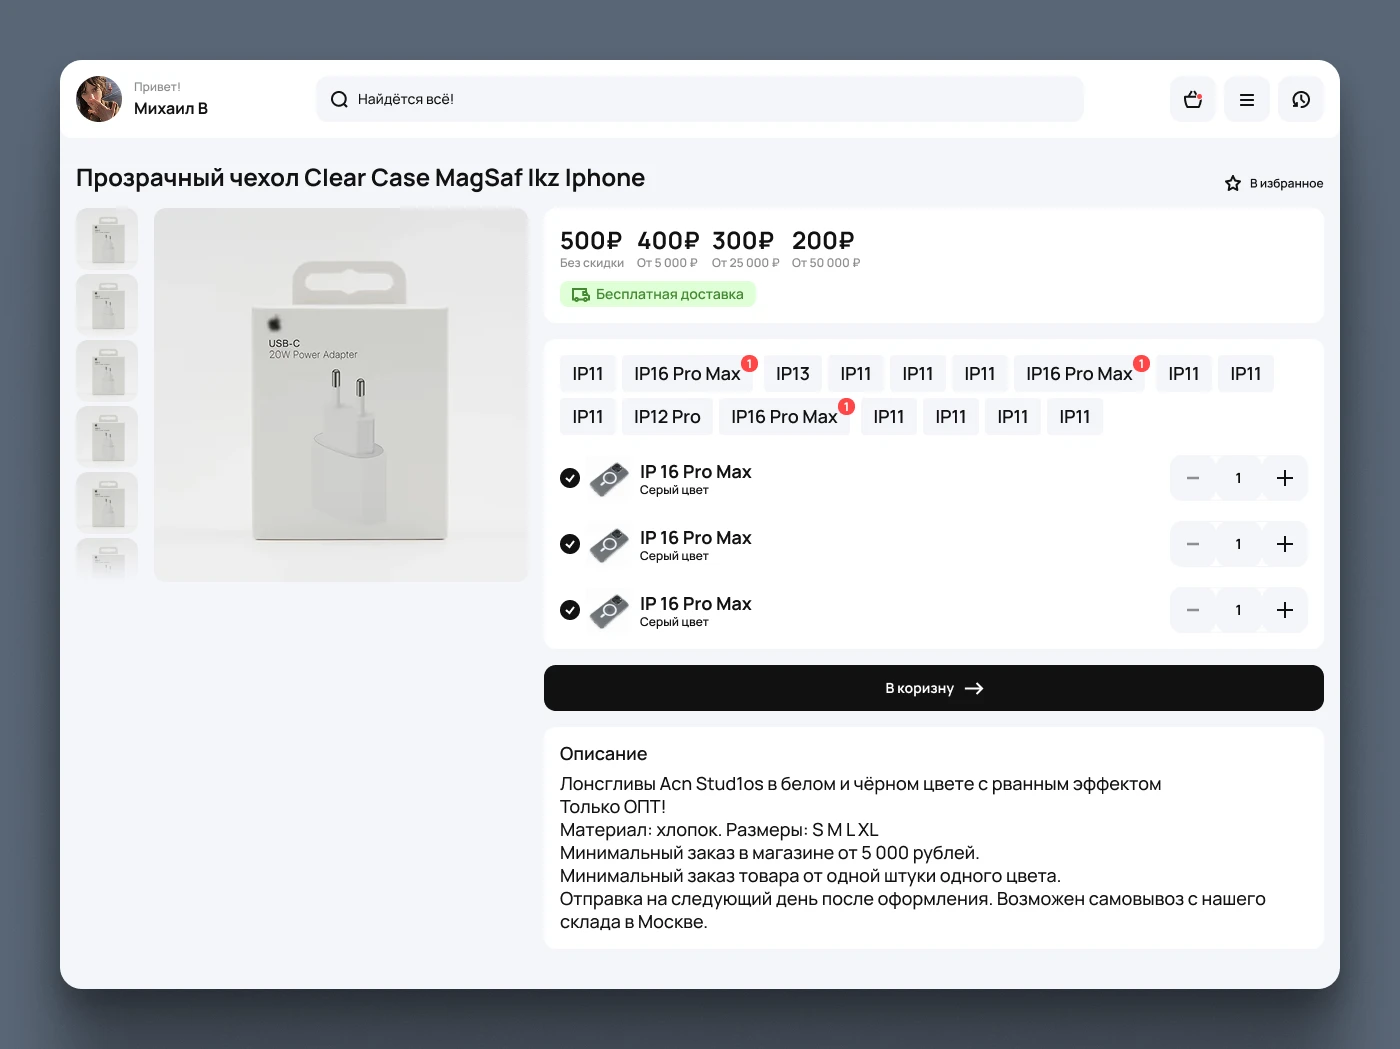The height and width of the screenshot is (1049, 1400).
Task: Open the shopping cart basket icon
Action: (1192, 99)
